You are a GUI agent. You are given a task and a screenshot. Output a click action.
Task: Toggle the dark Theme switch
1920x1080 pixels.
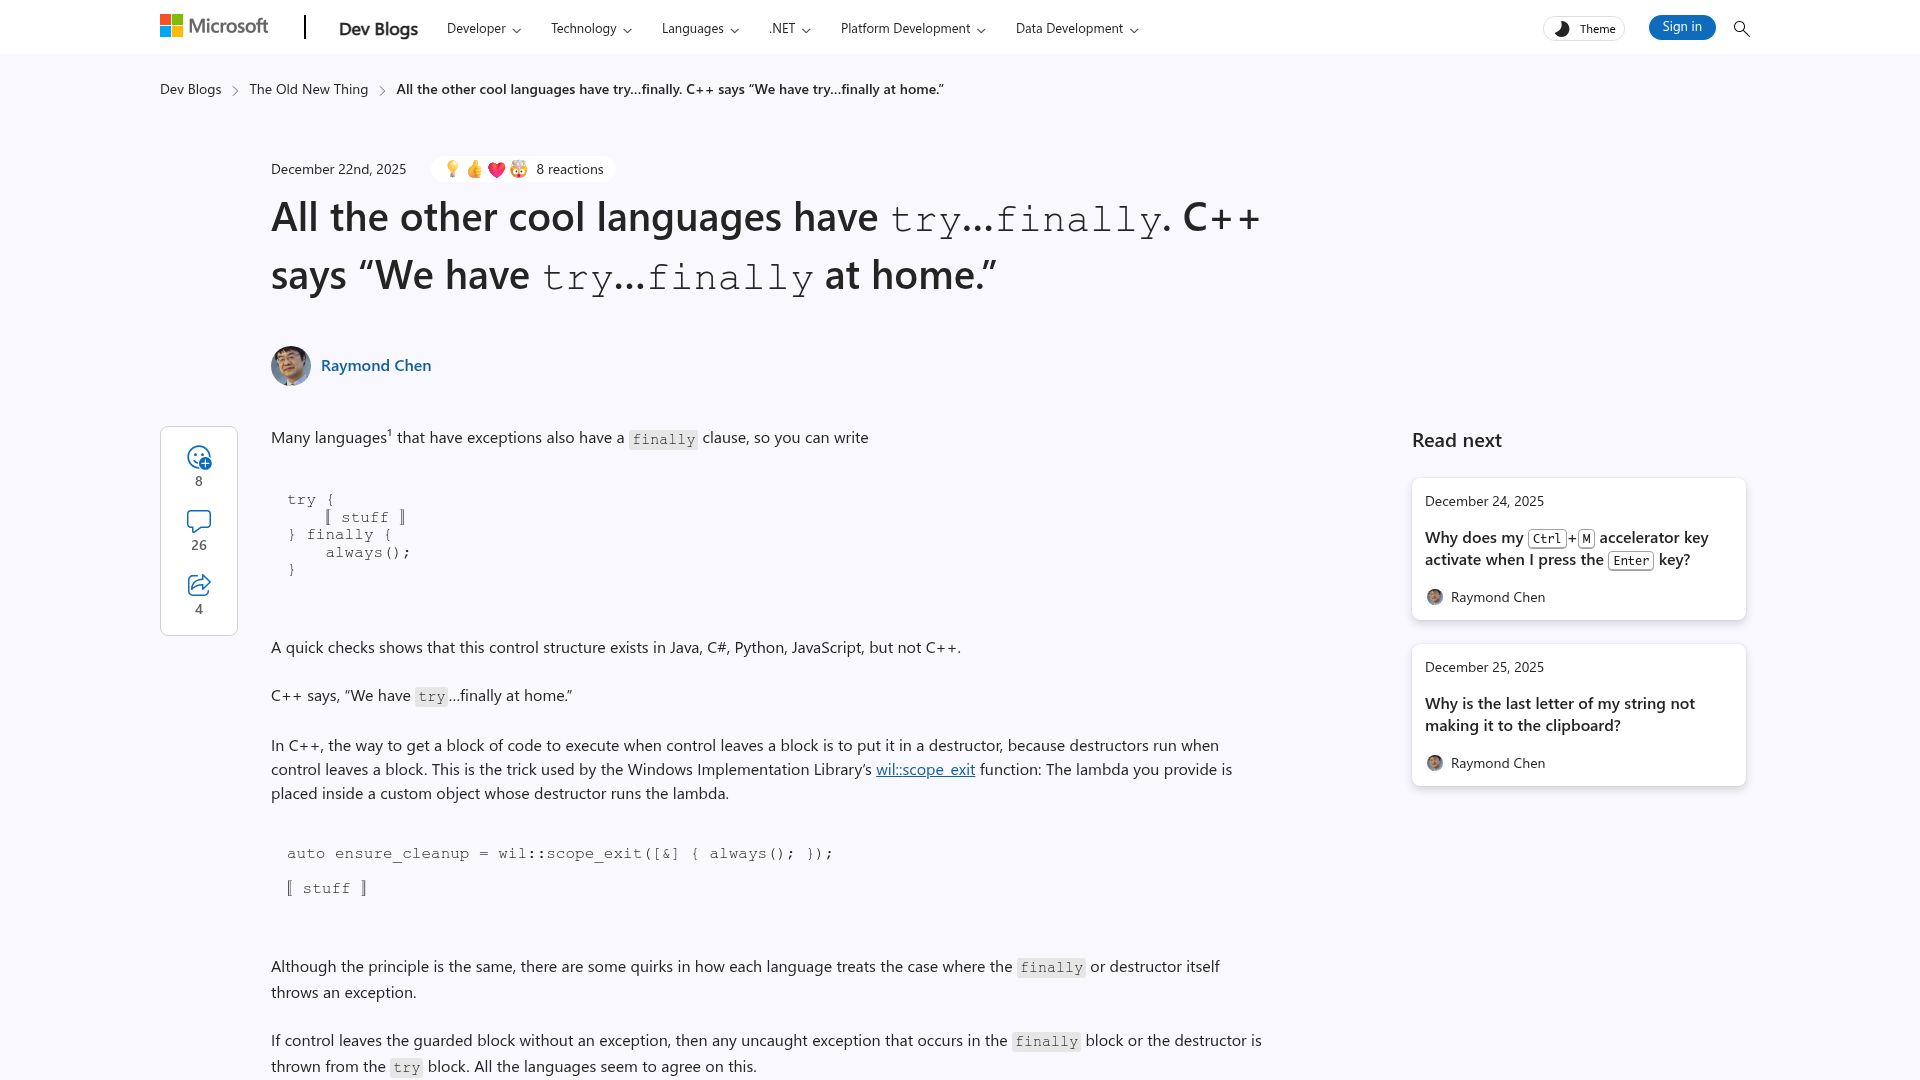(x=1583, y=29)
